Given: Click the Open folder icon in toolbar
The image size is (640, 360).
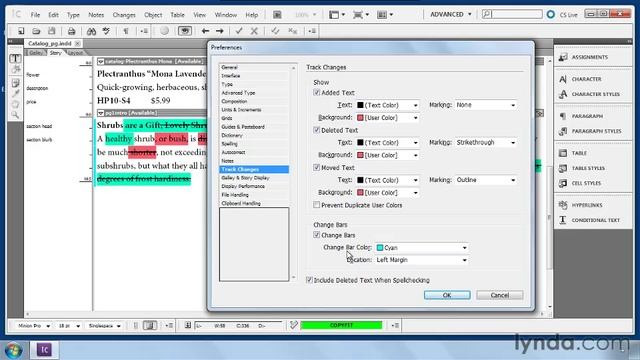Looking at the screenshot, I should coord(36,31).
